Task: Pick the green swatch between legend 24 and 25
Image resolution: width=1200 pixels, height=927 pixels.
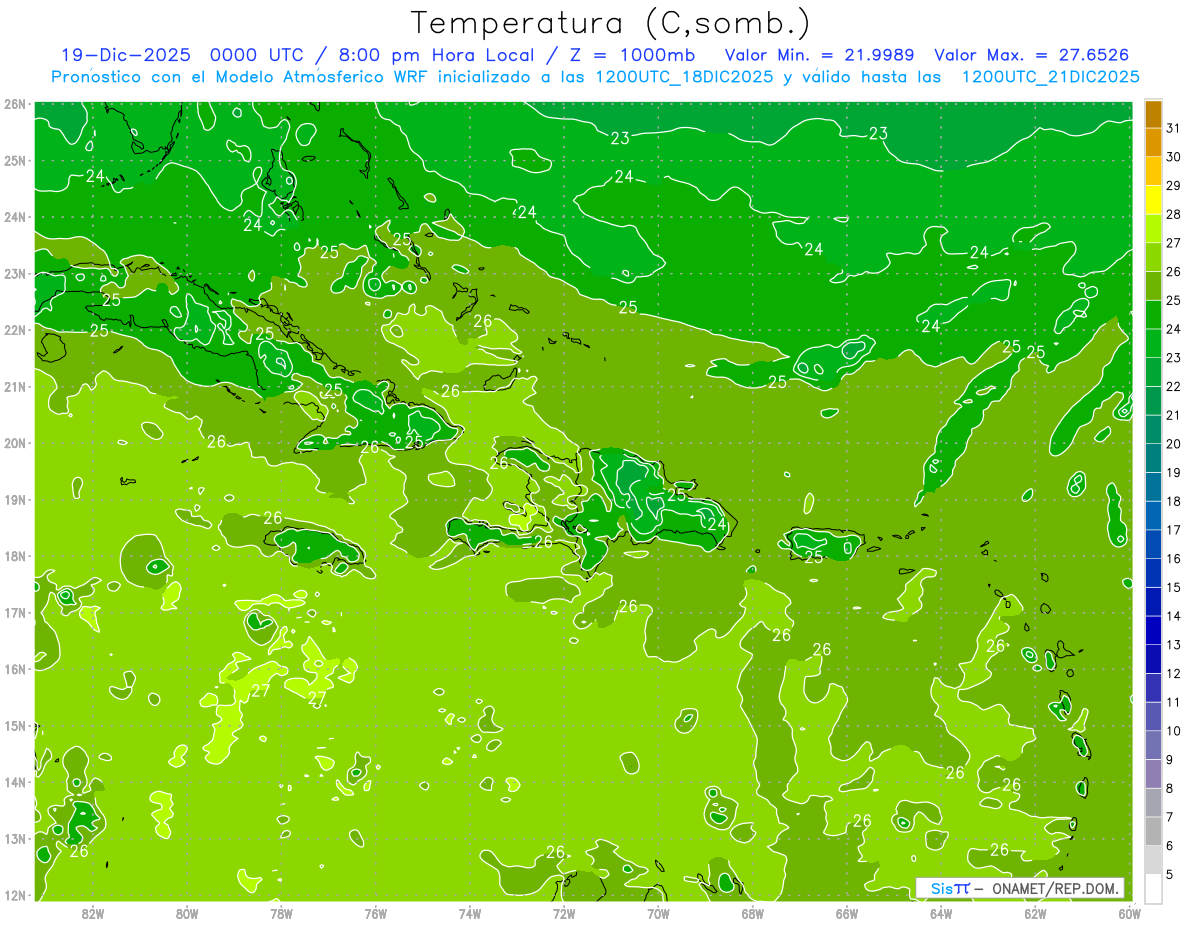Action: click(x=1153, y=315)
